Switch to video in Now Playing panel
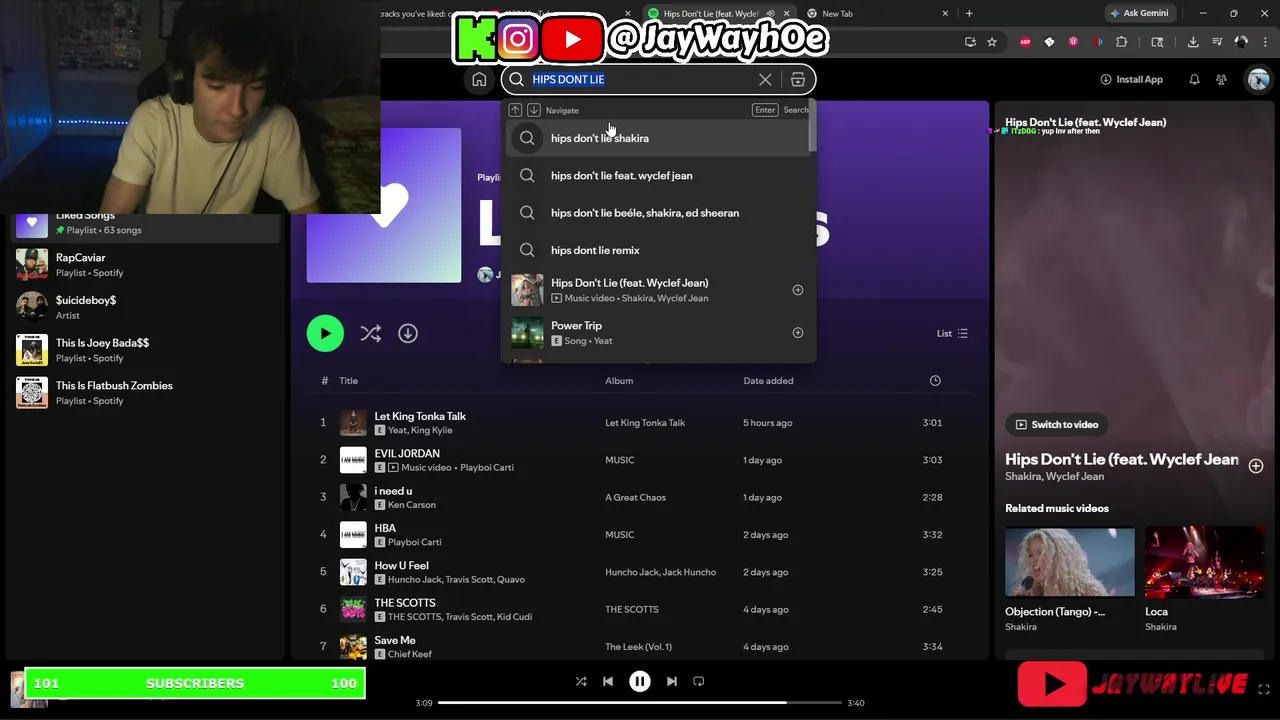1280x720 pixels. pos(1057,424)
